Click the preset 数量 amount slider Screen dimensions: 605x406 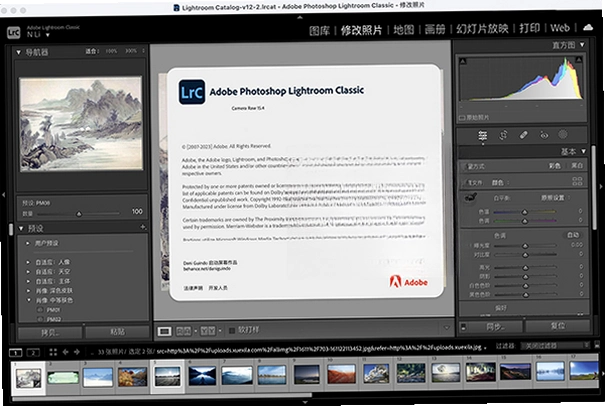point(79,213)
